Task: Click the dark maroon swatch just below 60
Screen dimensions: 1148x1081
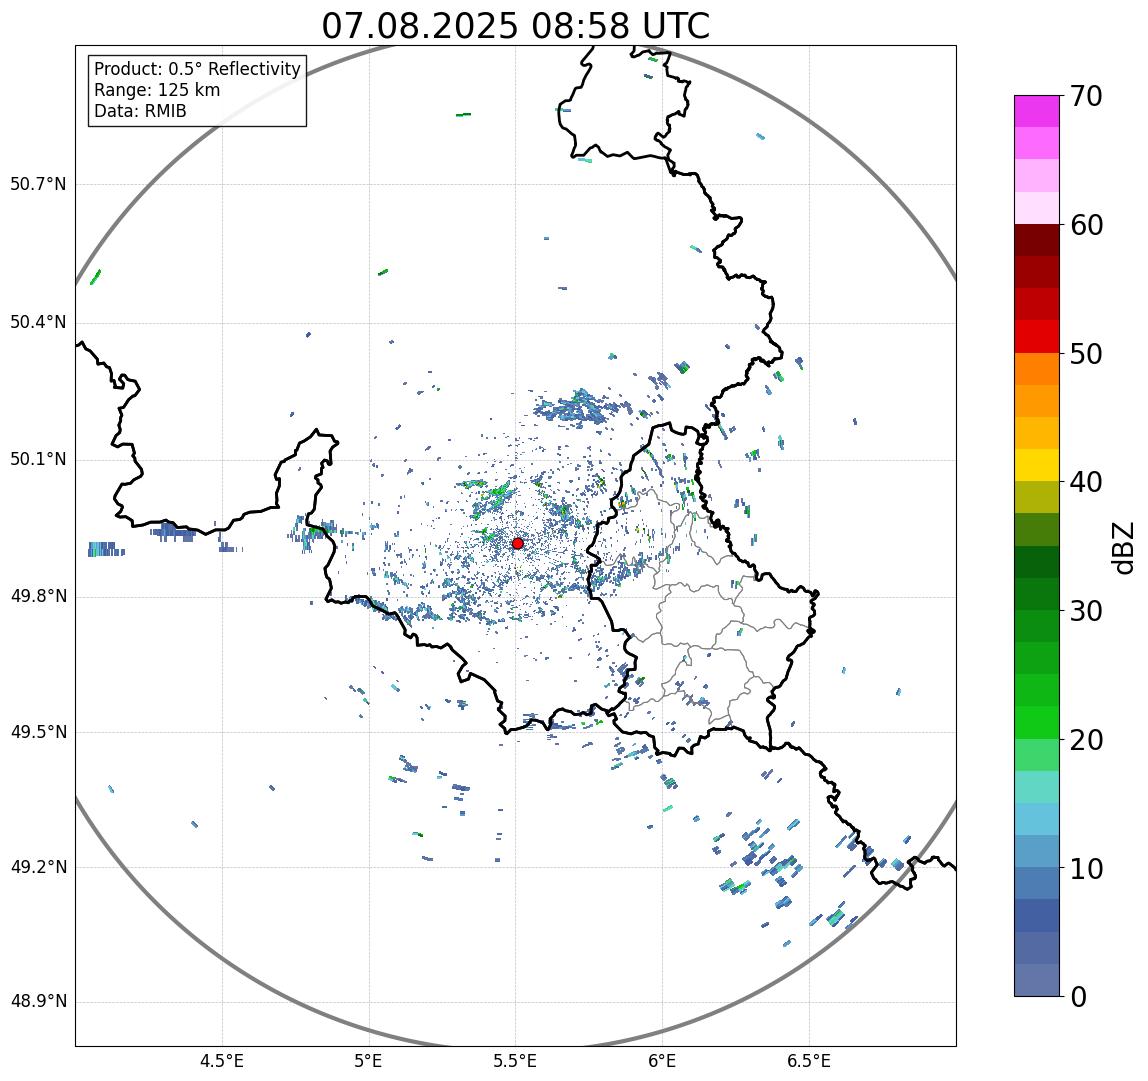Action: pos(1037,240)
